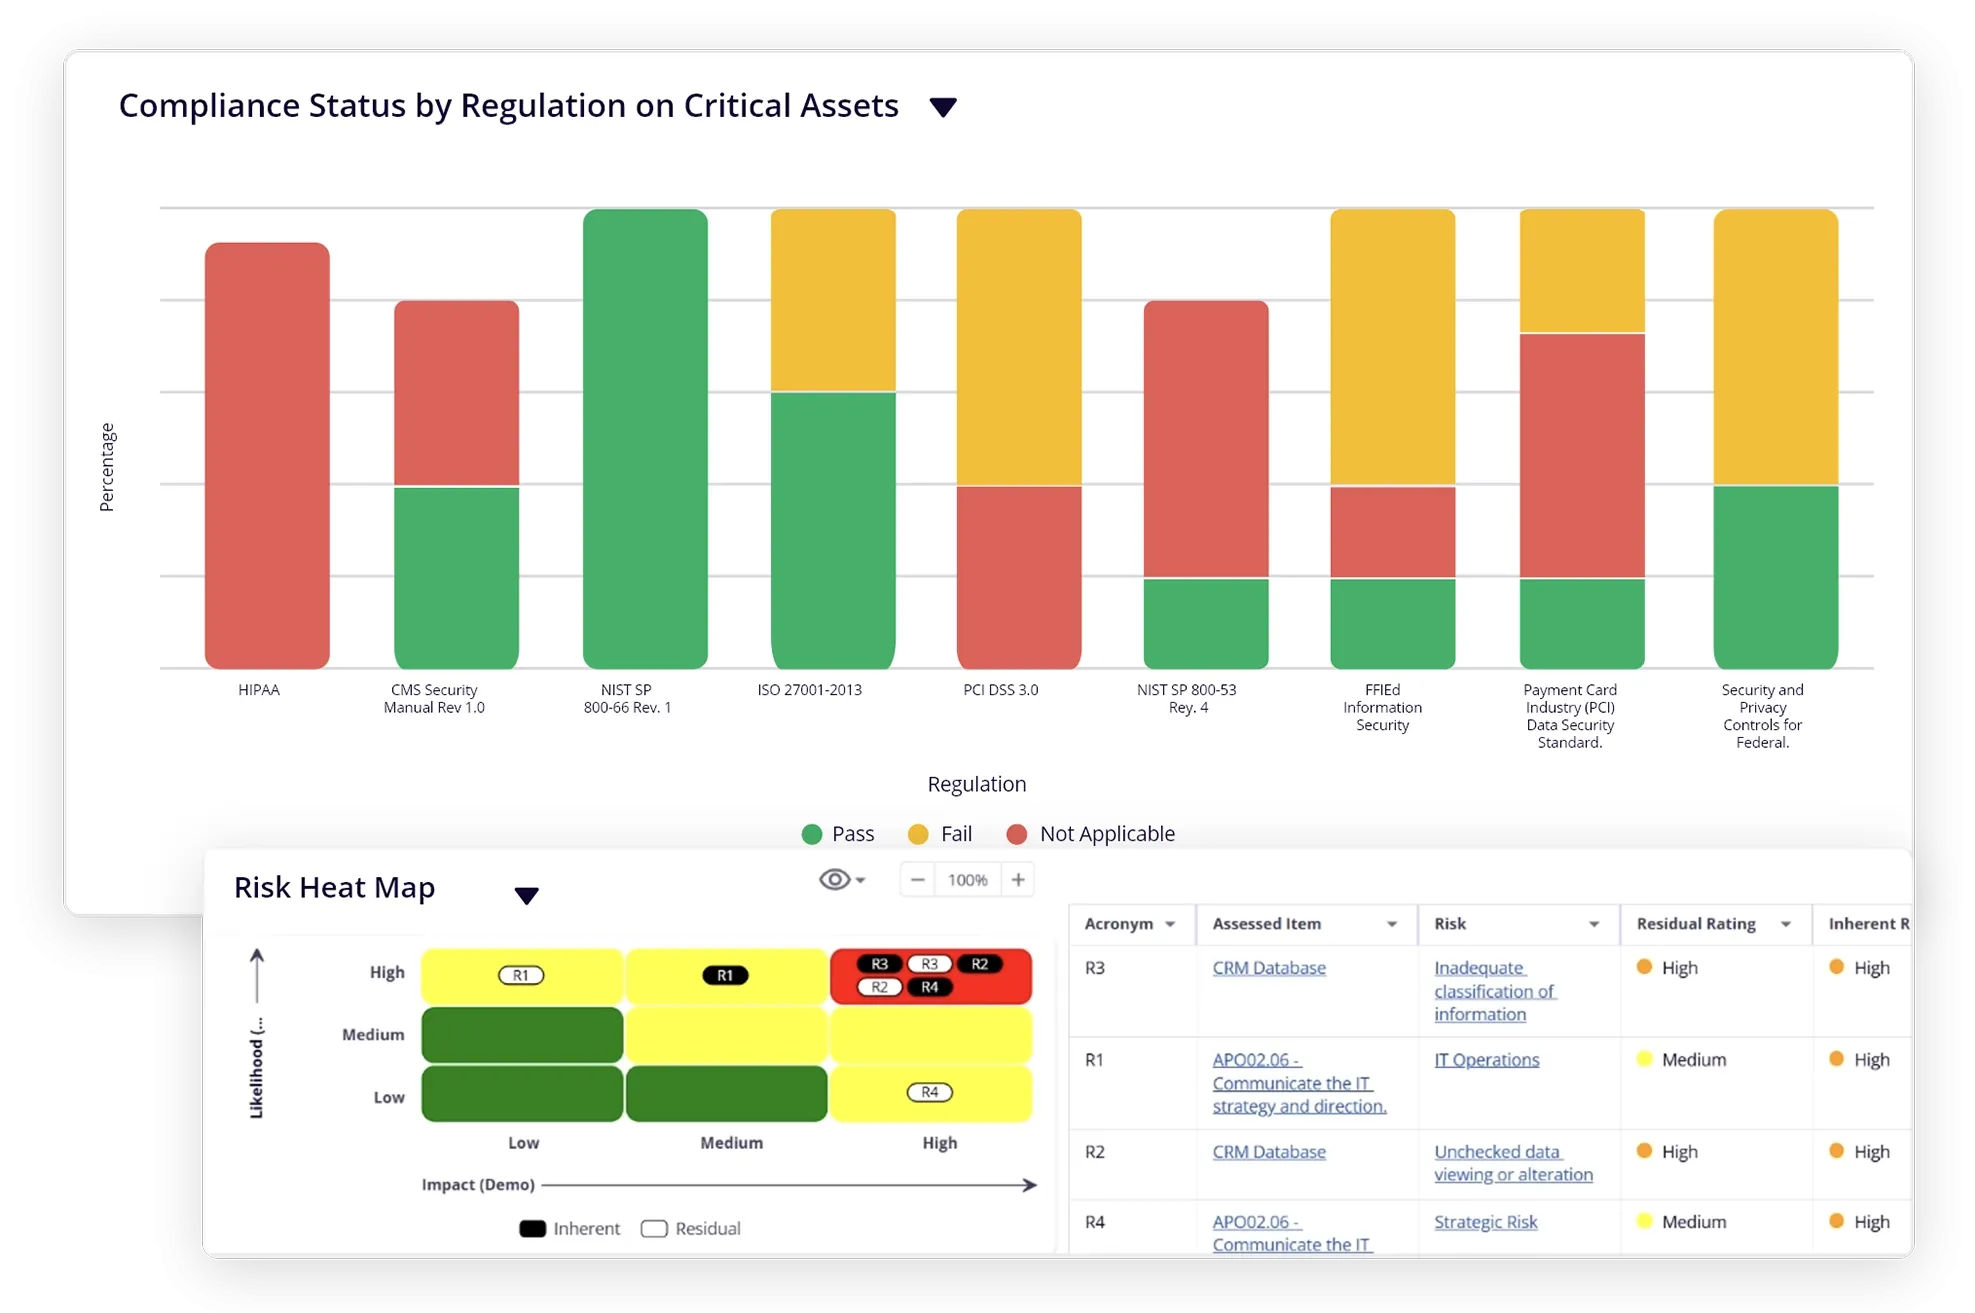Open the IT Operations risk link

[1486, 1060]
